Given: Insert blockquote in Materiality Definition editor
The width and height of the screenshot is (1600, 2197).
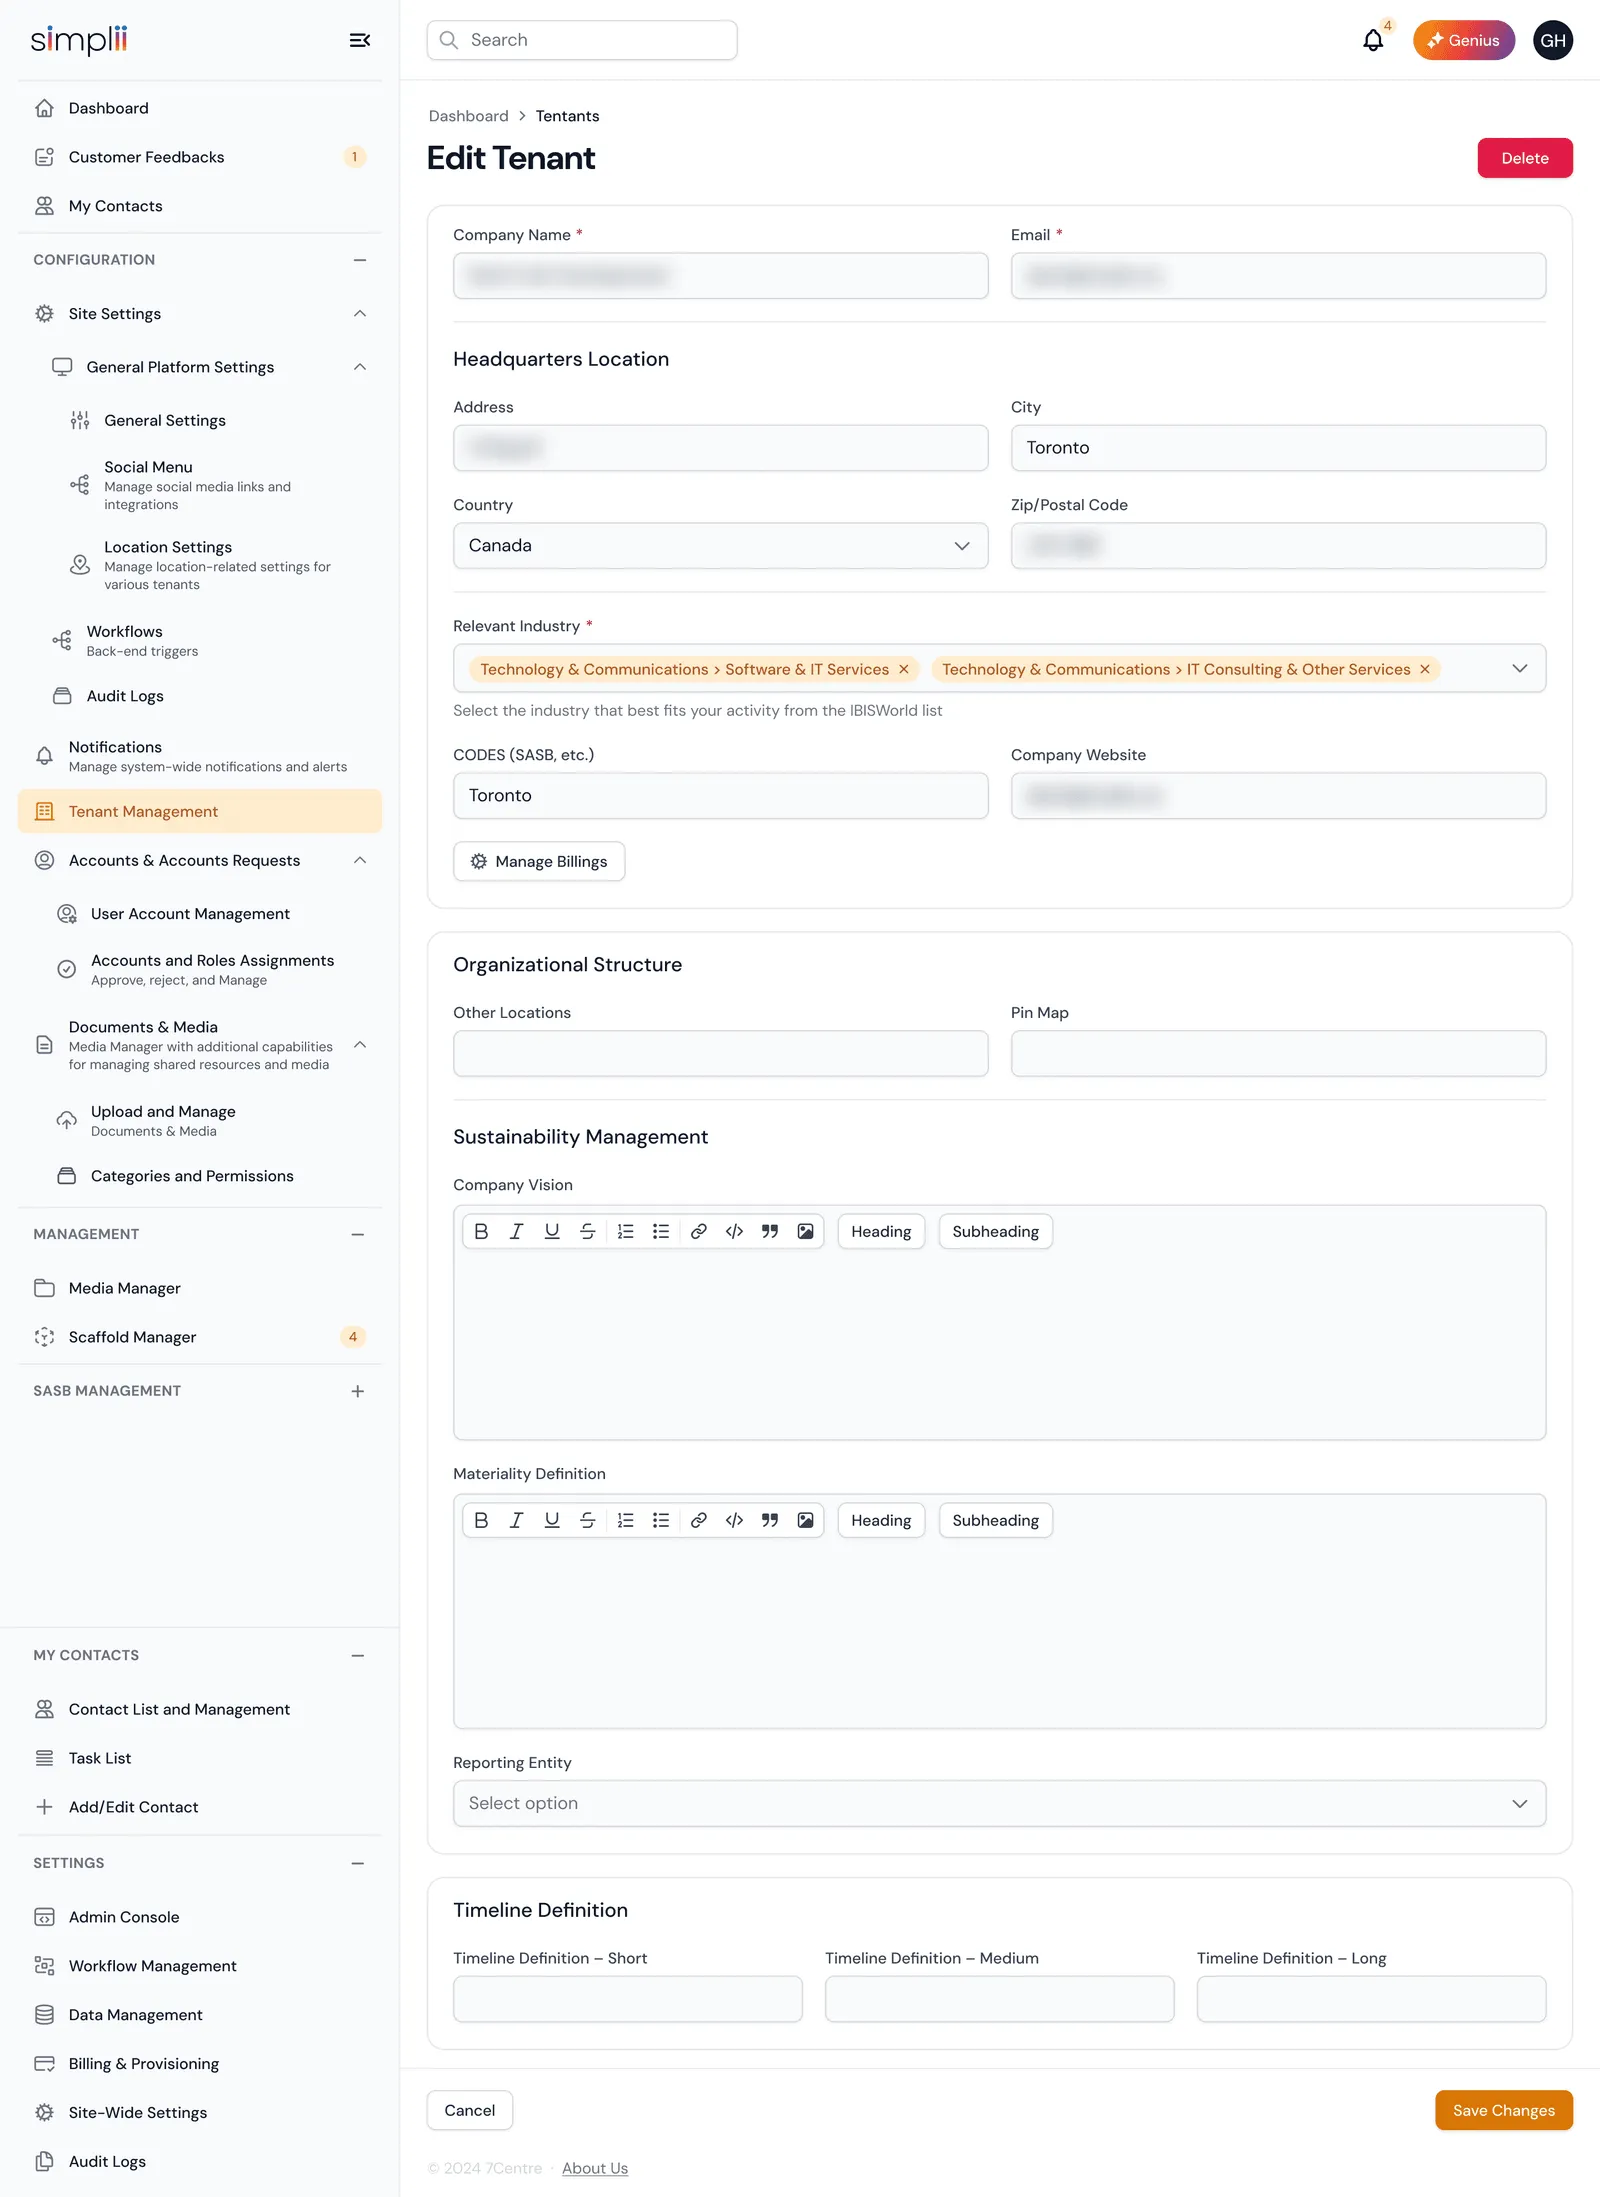Looking at the screenshot, I should pos(770,1520).
